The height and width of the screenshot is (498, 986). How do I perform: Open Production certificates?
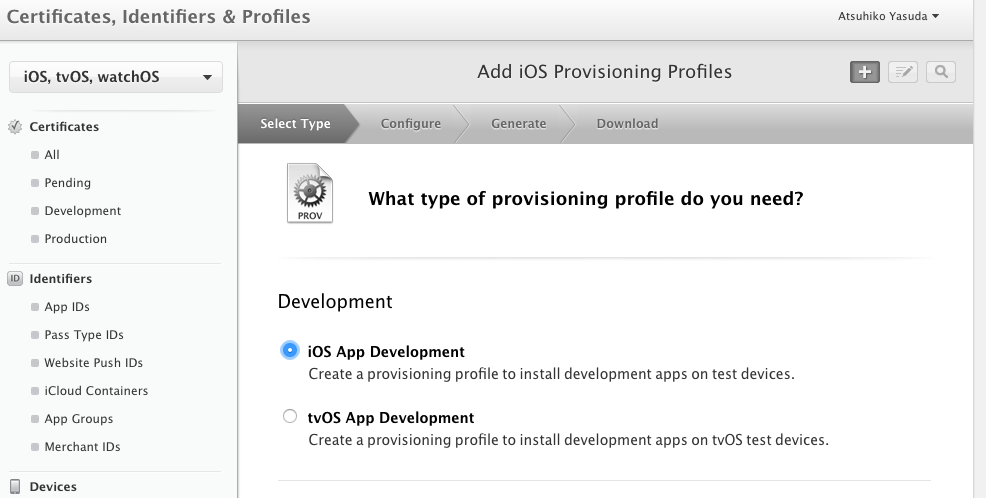75,239
